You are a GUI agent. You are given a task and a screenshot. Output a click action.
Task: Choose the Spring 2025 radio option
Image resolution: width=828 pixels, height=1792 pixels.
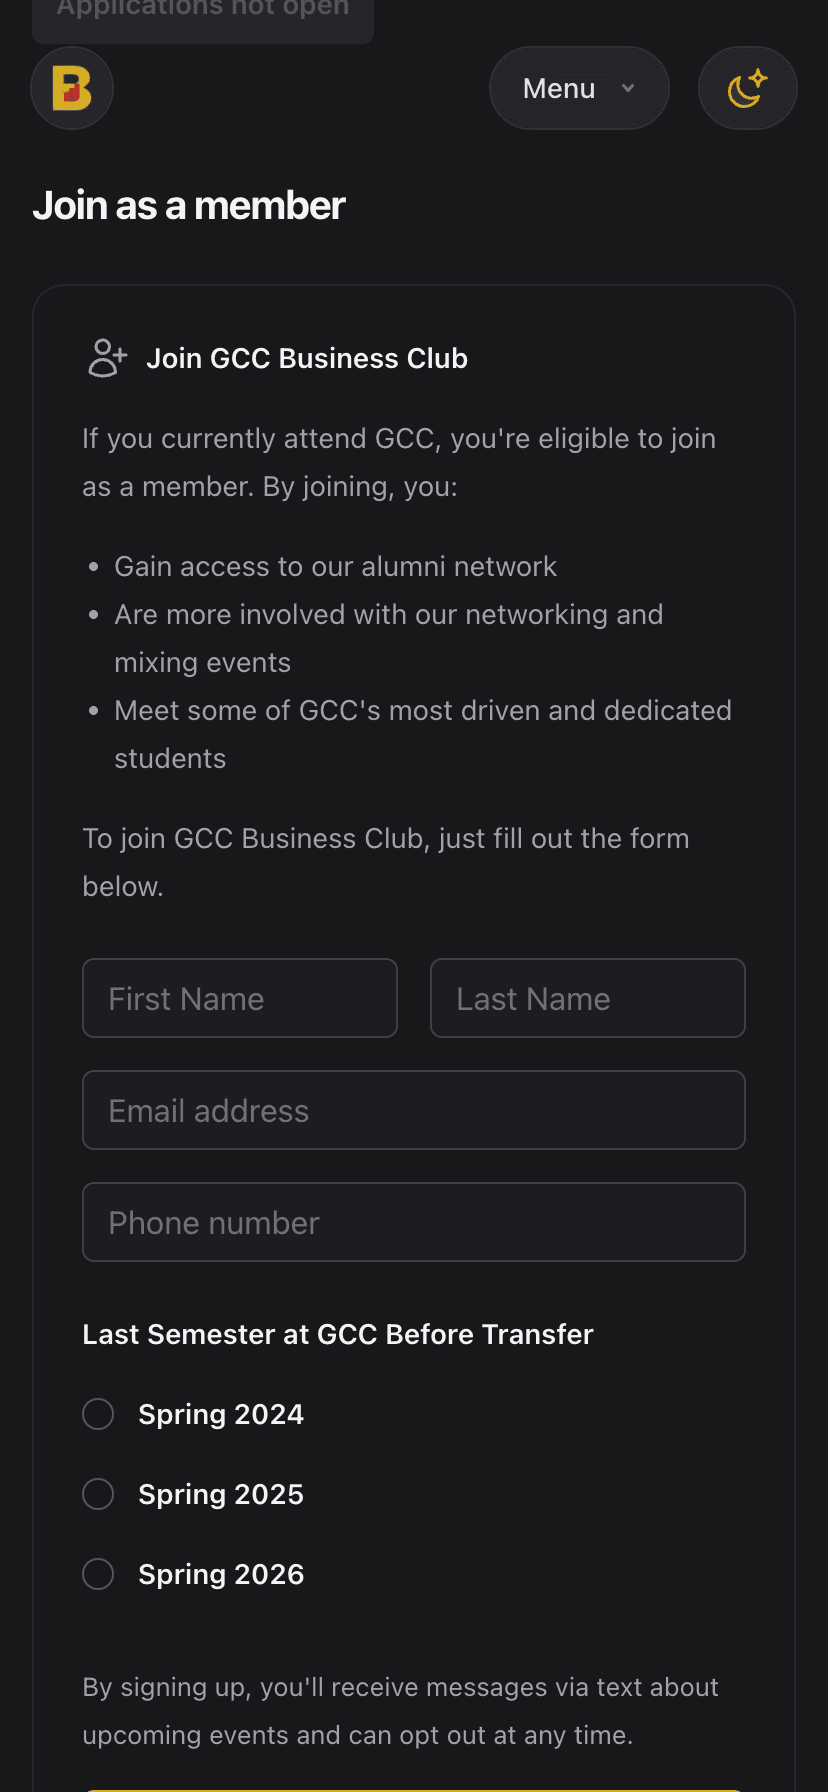[x=98, y=1494]
